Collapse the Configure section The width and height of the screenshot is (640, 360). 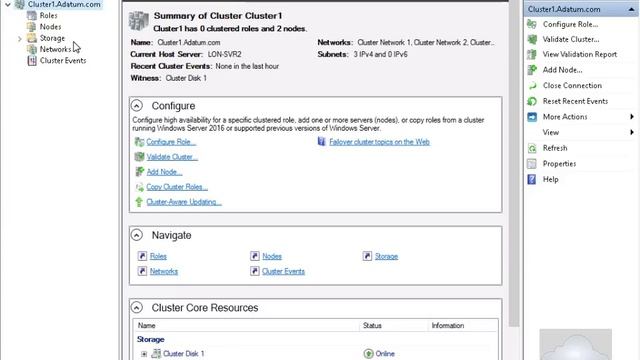click(x=137, y=106)
